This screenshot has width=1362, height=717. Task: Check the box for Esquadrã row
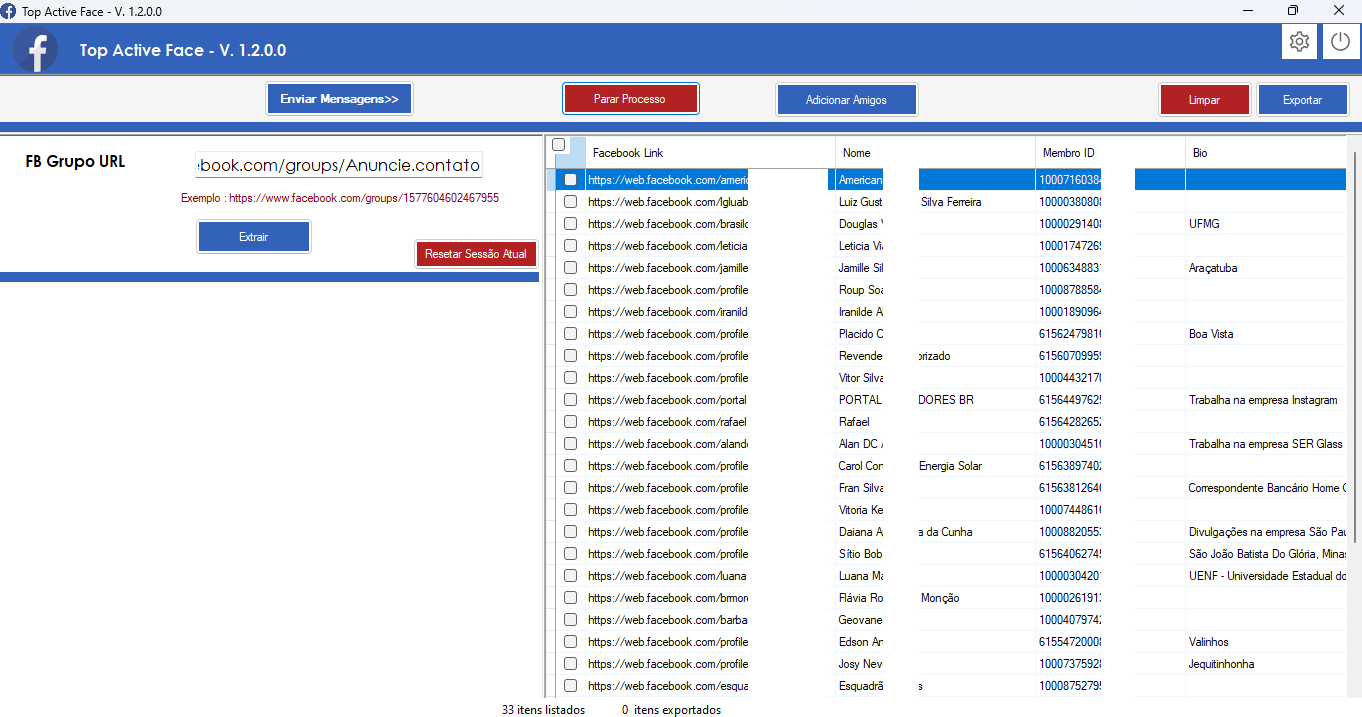570,686
